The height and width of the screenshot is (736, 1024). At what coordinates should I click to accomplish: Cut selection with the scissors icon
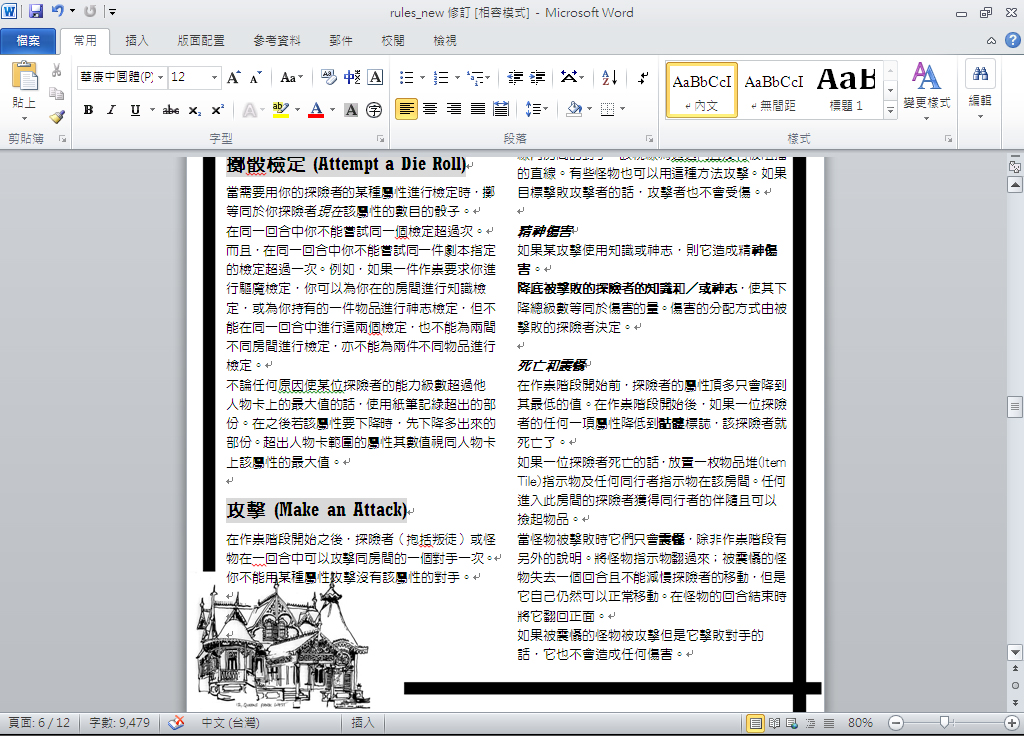click(57, 71)
